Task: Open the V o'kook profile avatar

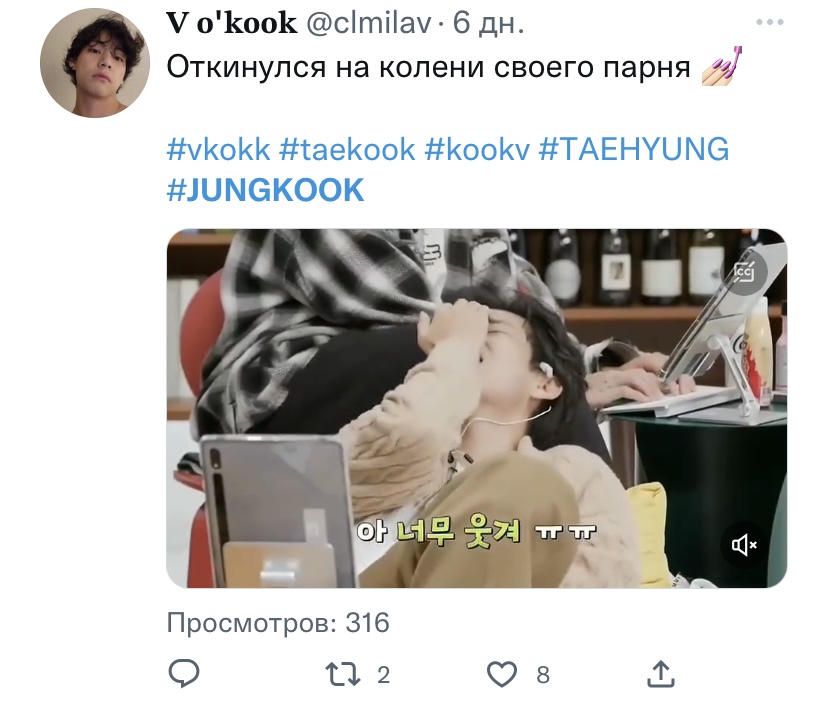Action: 95,63
